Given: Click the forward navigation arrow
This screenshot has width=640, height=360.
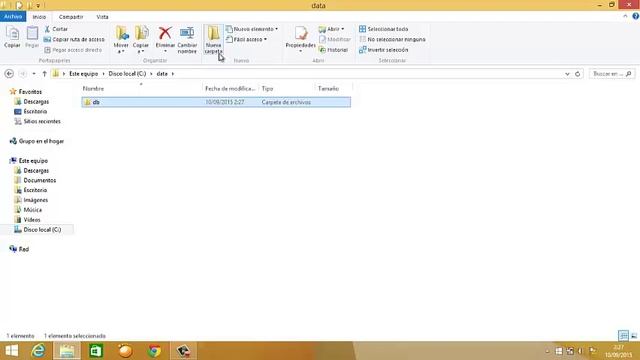Looking at the screenshot, I should click(x=23, y=74).
